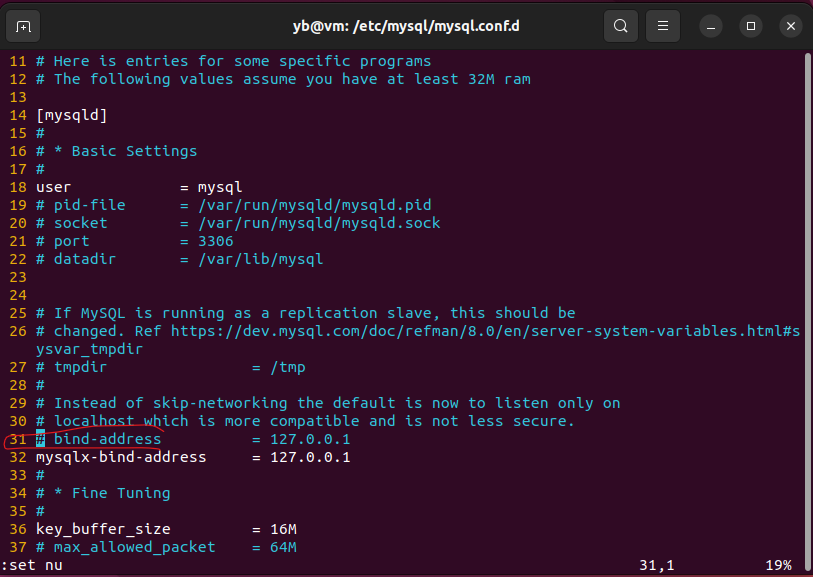Click the terminal's vertical scrollbar
Screen dimensions: 813x577
pos(808,311)
